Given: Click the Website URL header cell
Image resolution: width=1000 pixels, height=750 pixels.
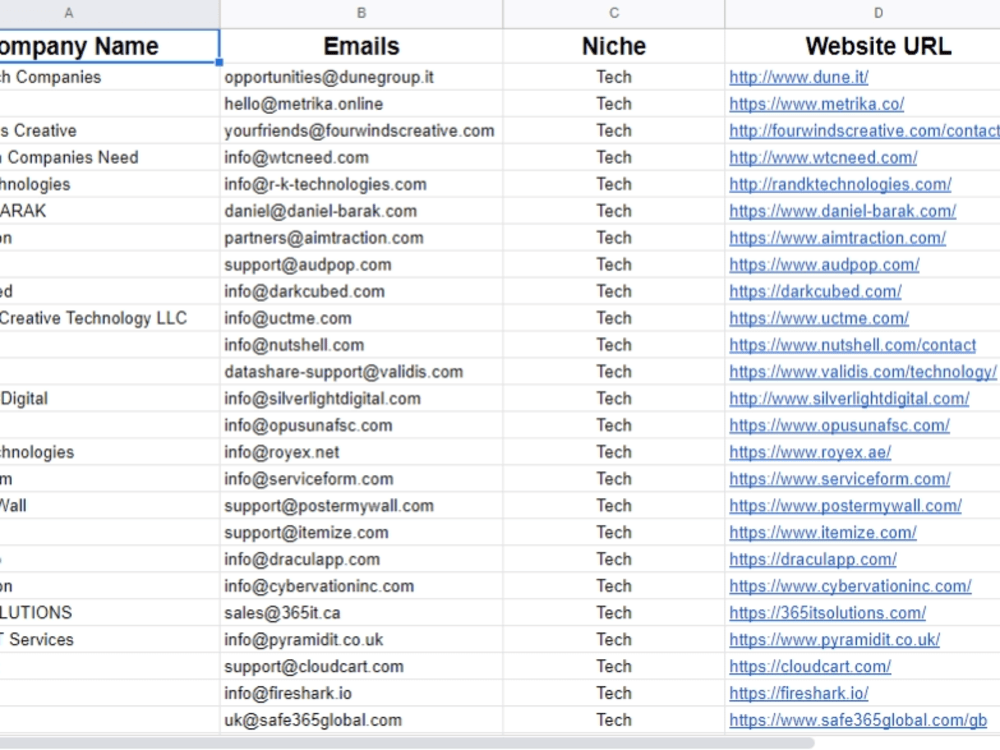Looking at the screenshot, I should tap(862, 46).
